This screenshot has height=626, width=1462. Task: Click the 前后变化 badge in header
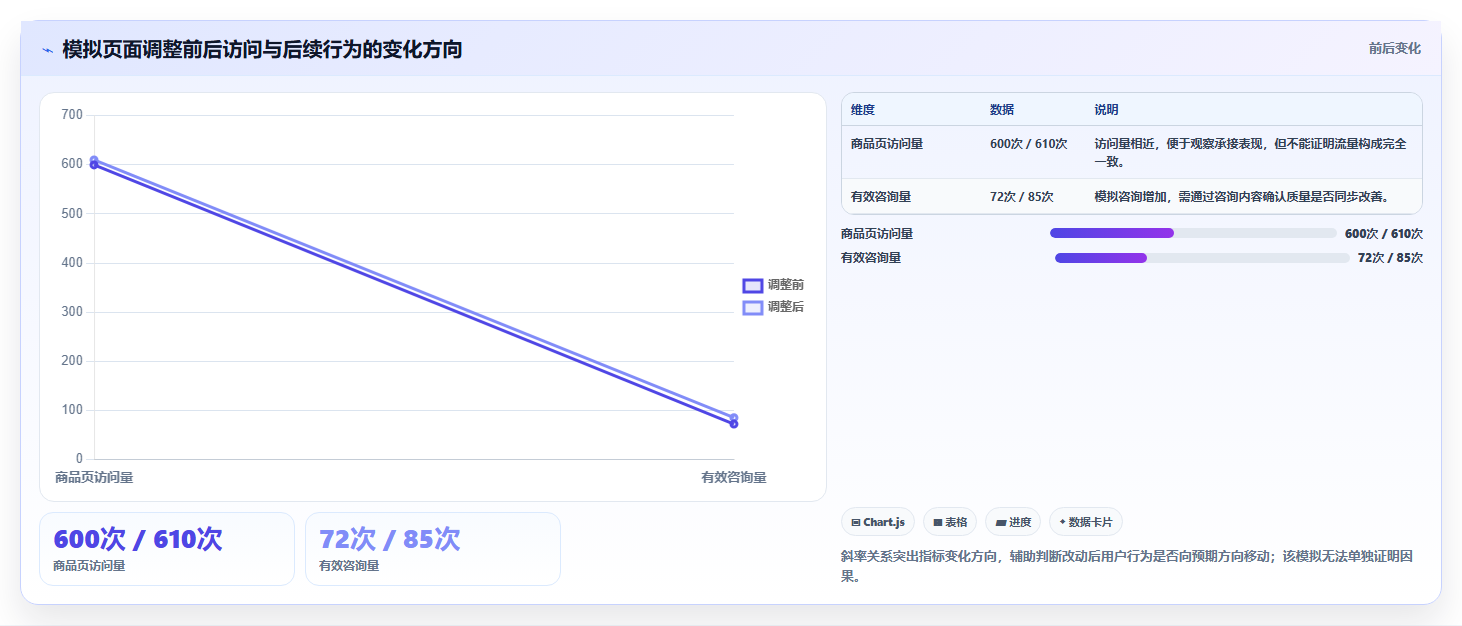pos(1394,49)
